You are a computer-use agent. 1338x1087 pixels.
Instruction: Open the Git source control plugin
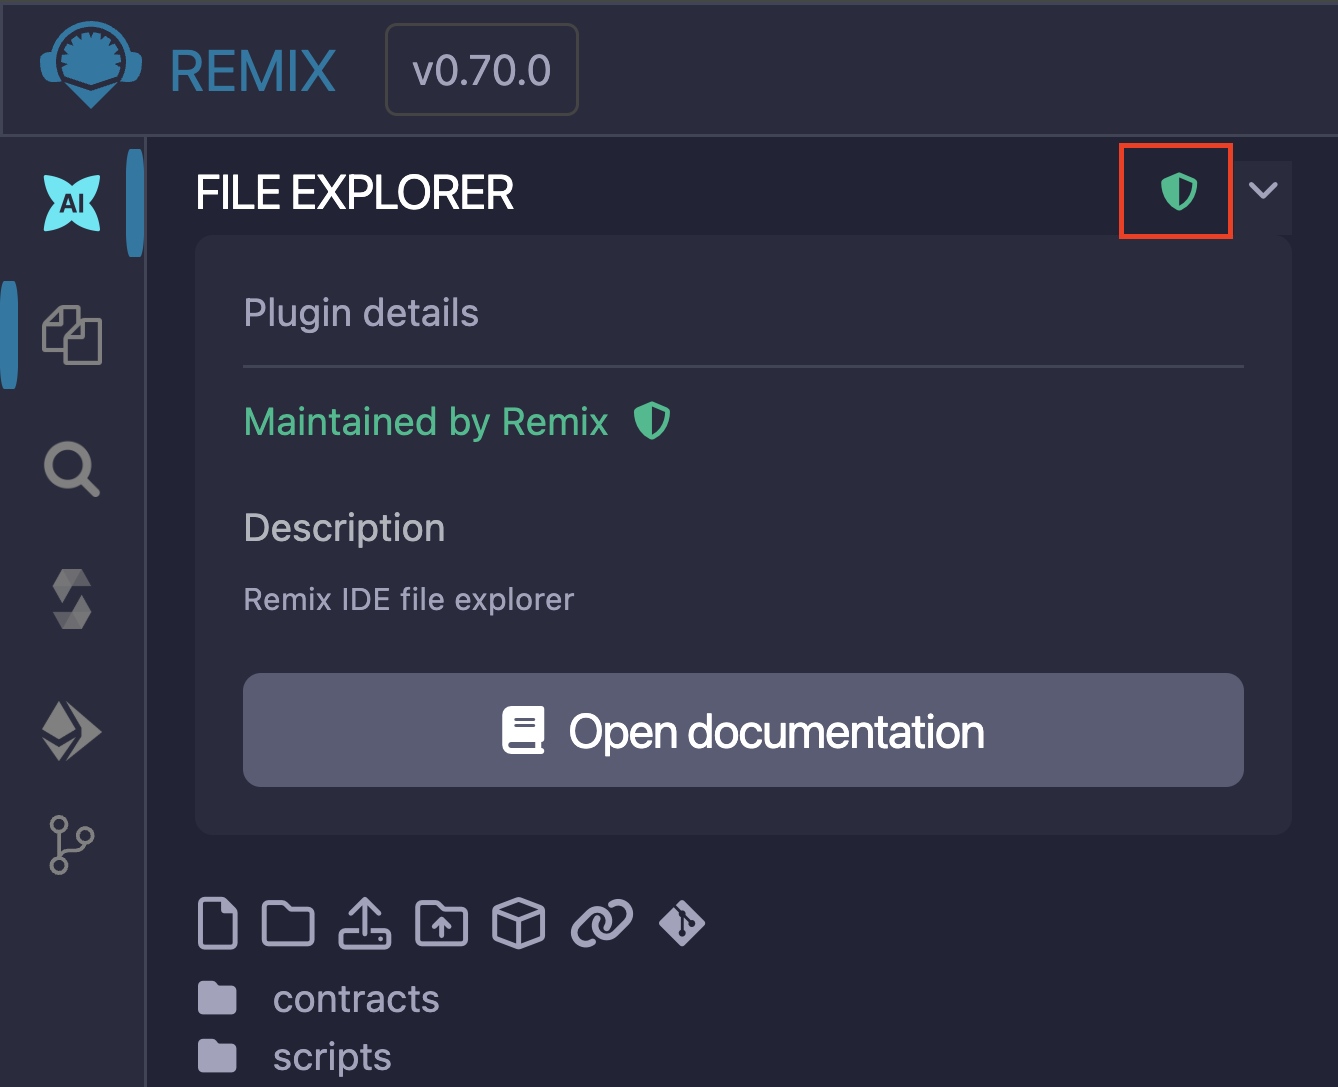(x=72, y=845)
